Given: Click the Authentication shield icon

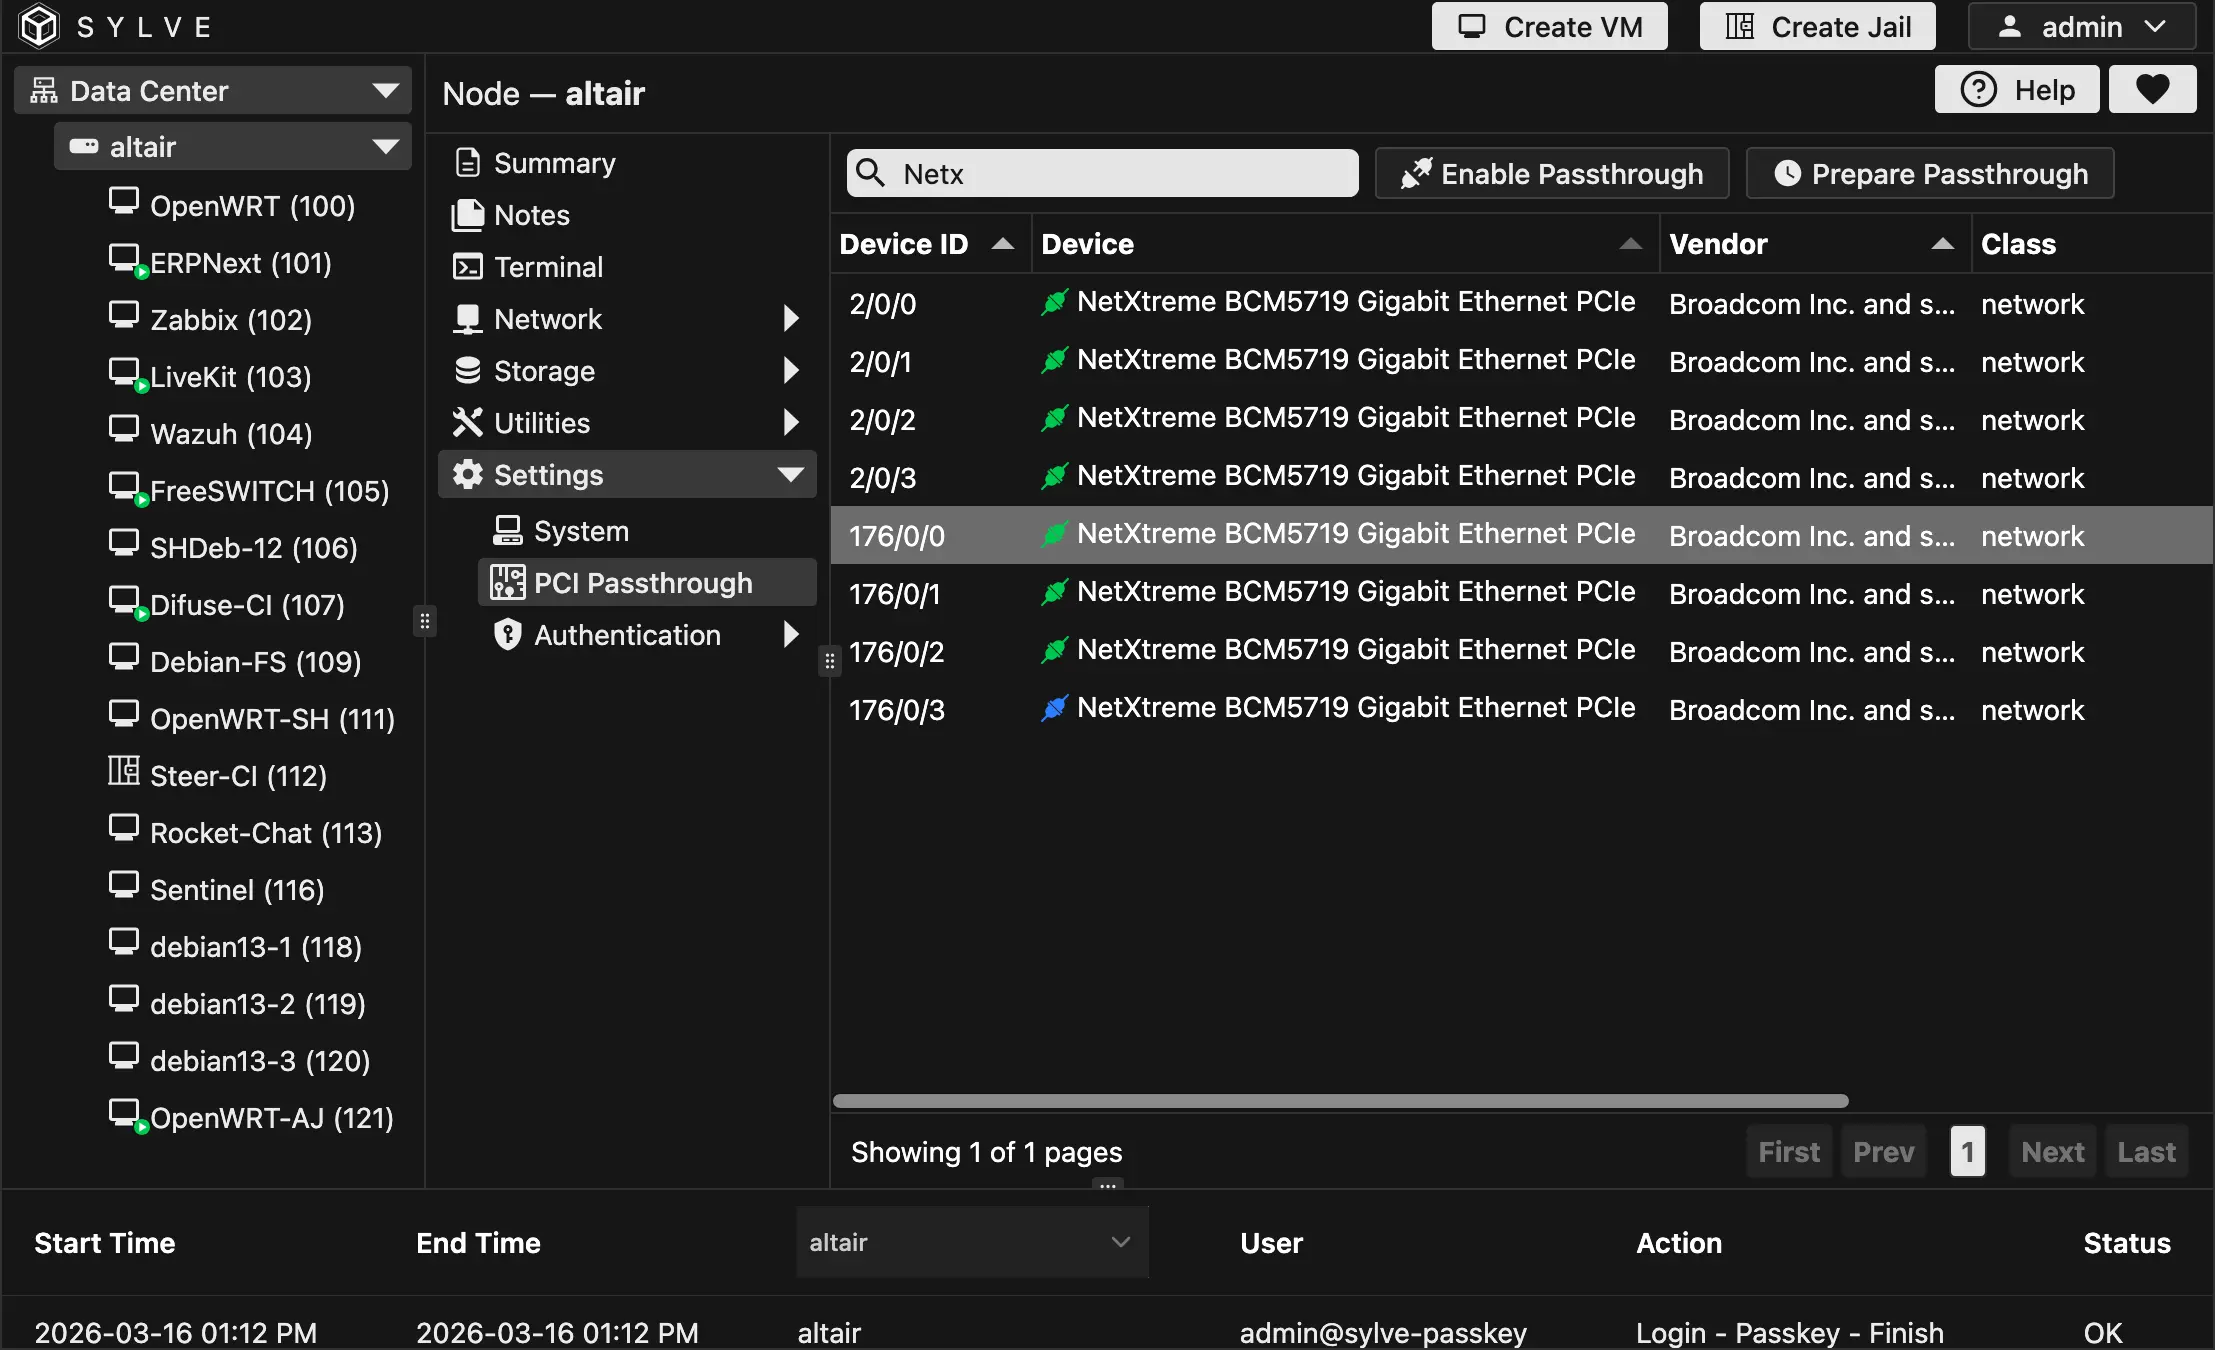Looking at the screenshot, I should click(508, 634).
